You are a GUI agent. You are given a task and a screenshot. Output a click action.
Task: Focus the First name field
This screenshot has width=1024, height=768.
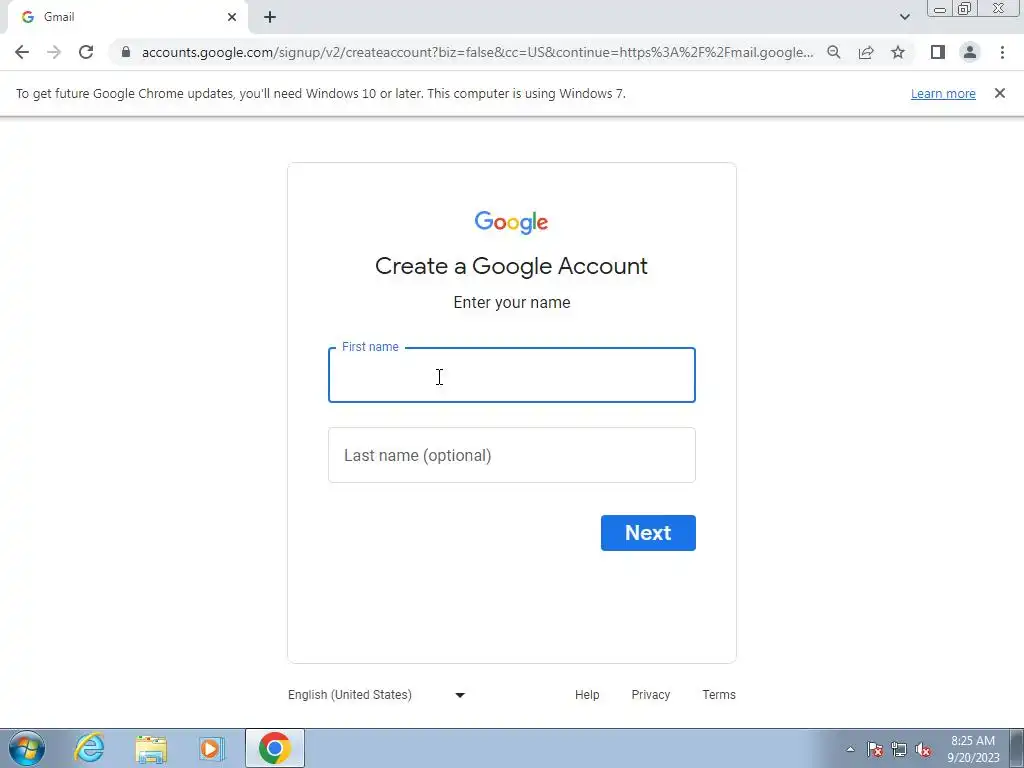point(511,375)
